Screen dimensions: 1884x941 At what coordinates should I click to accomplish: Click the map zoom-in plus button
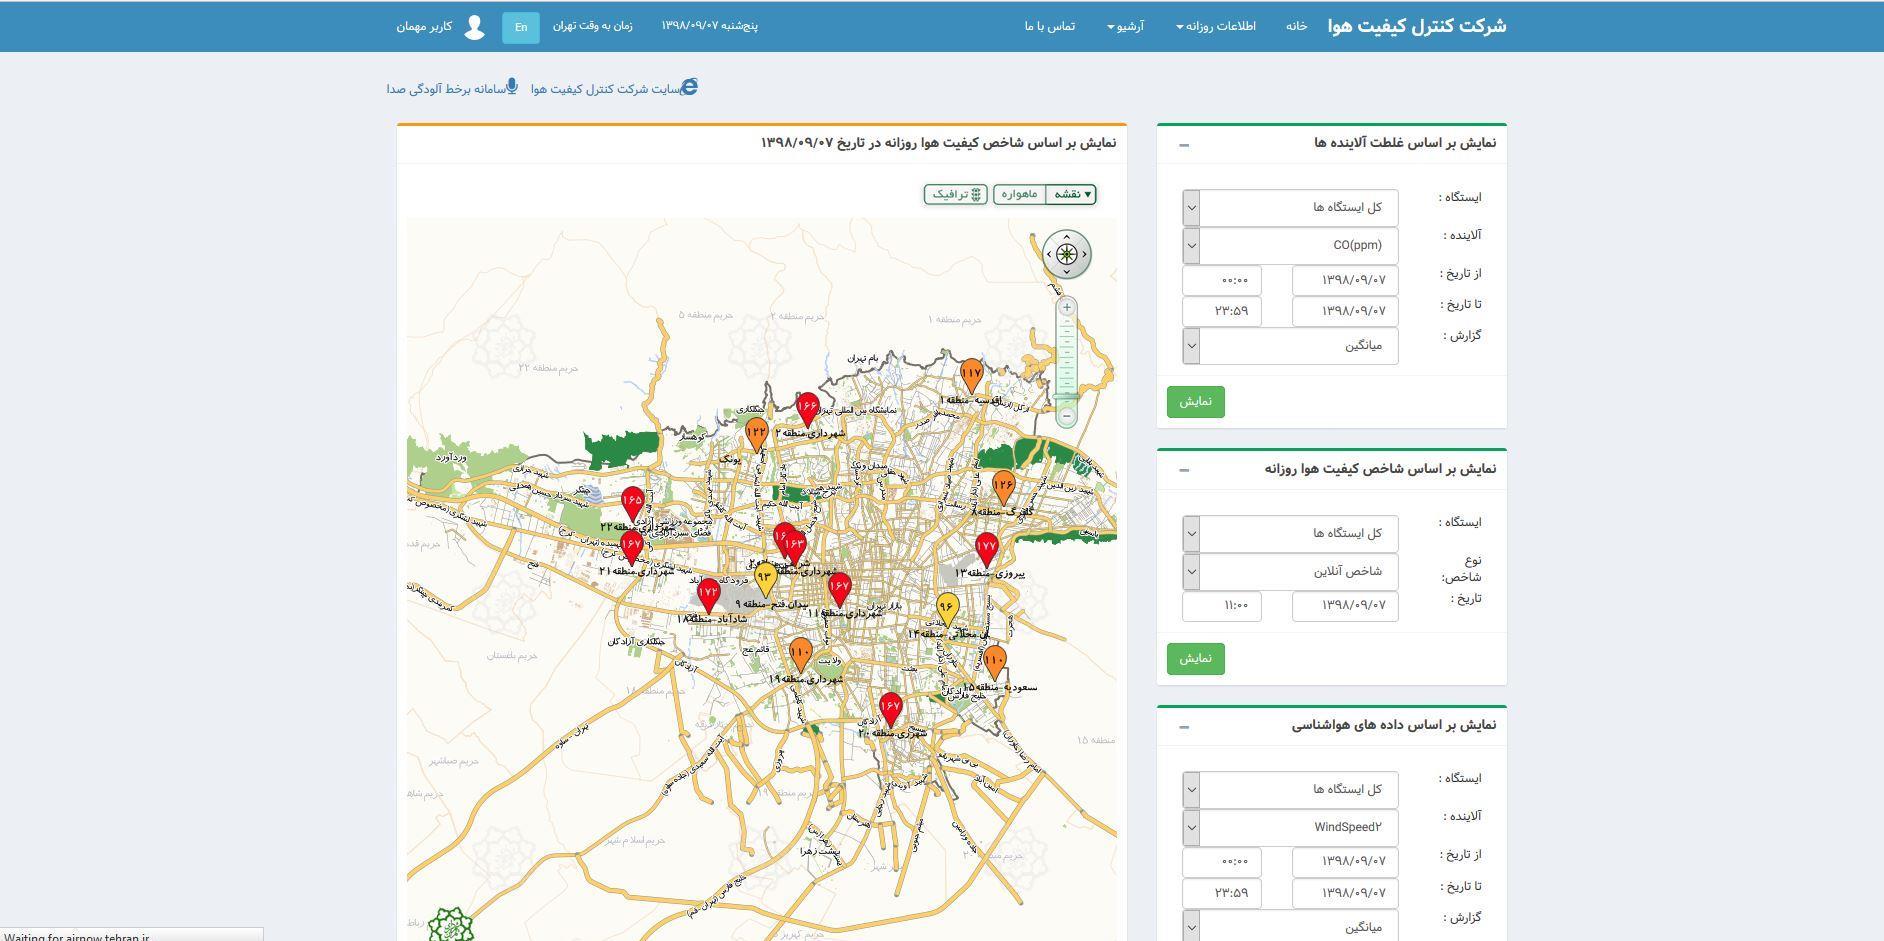[x=1067, y=308]
